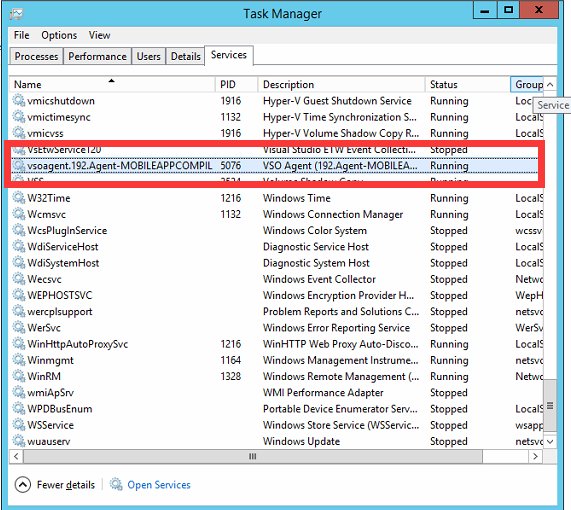Select the Windows Event Collector description
Viewport: 571px width, 510px height.
pos(319,279)
